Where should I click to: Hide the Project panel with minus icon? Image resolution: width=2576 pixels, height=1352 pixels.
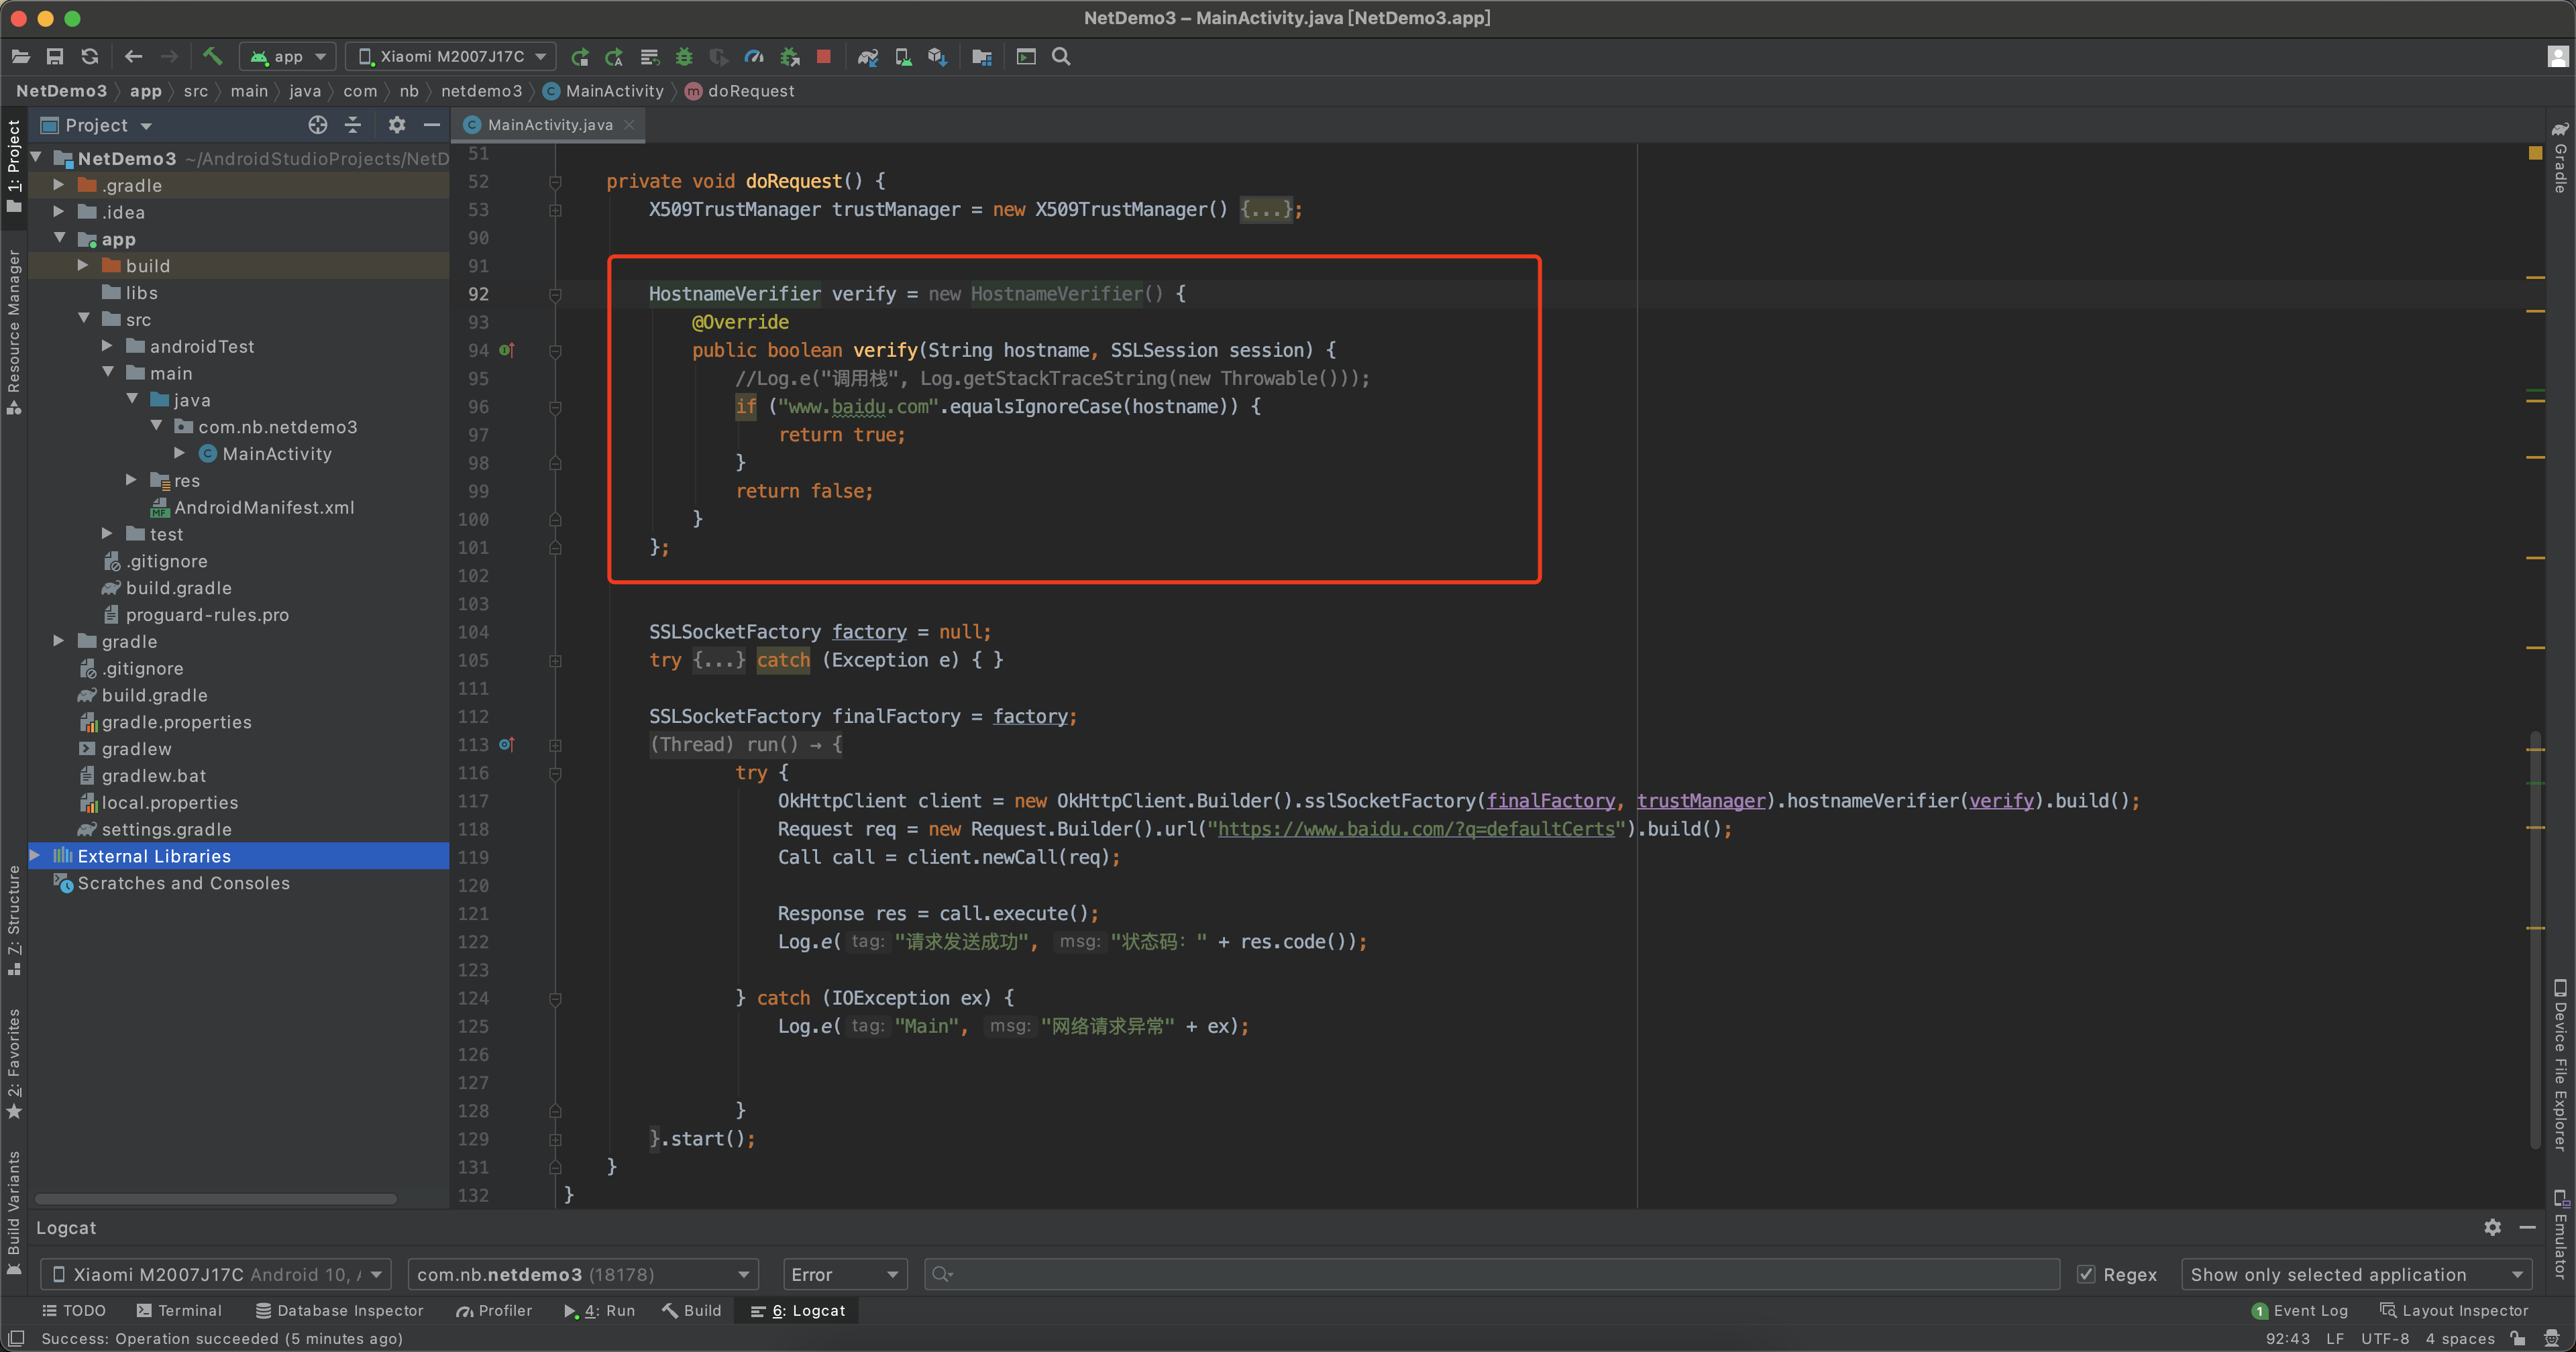(x=432, y=125)
